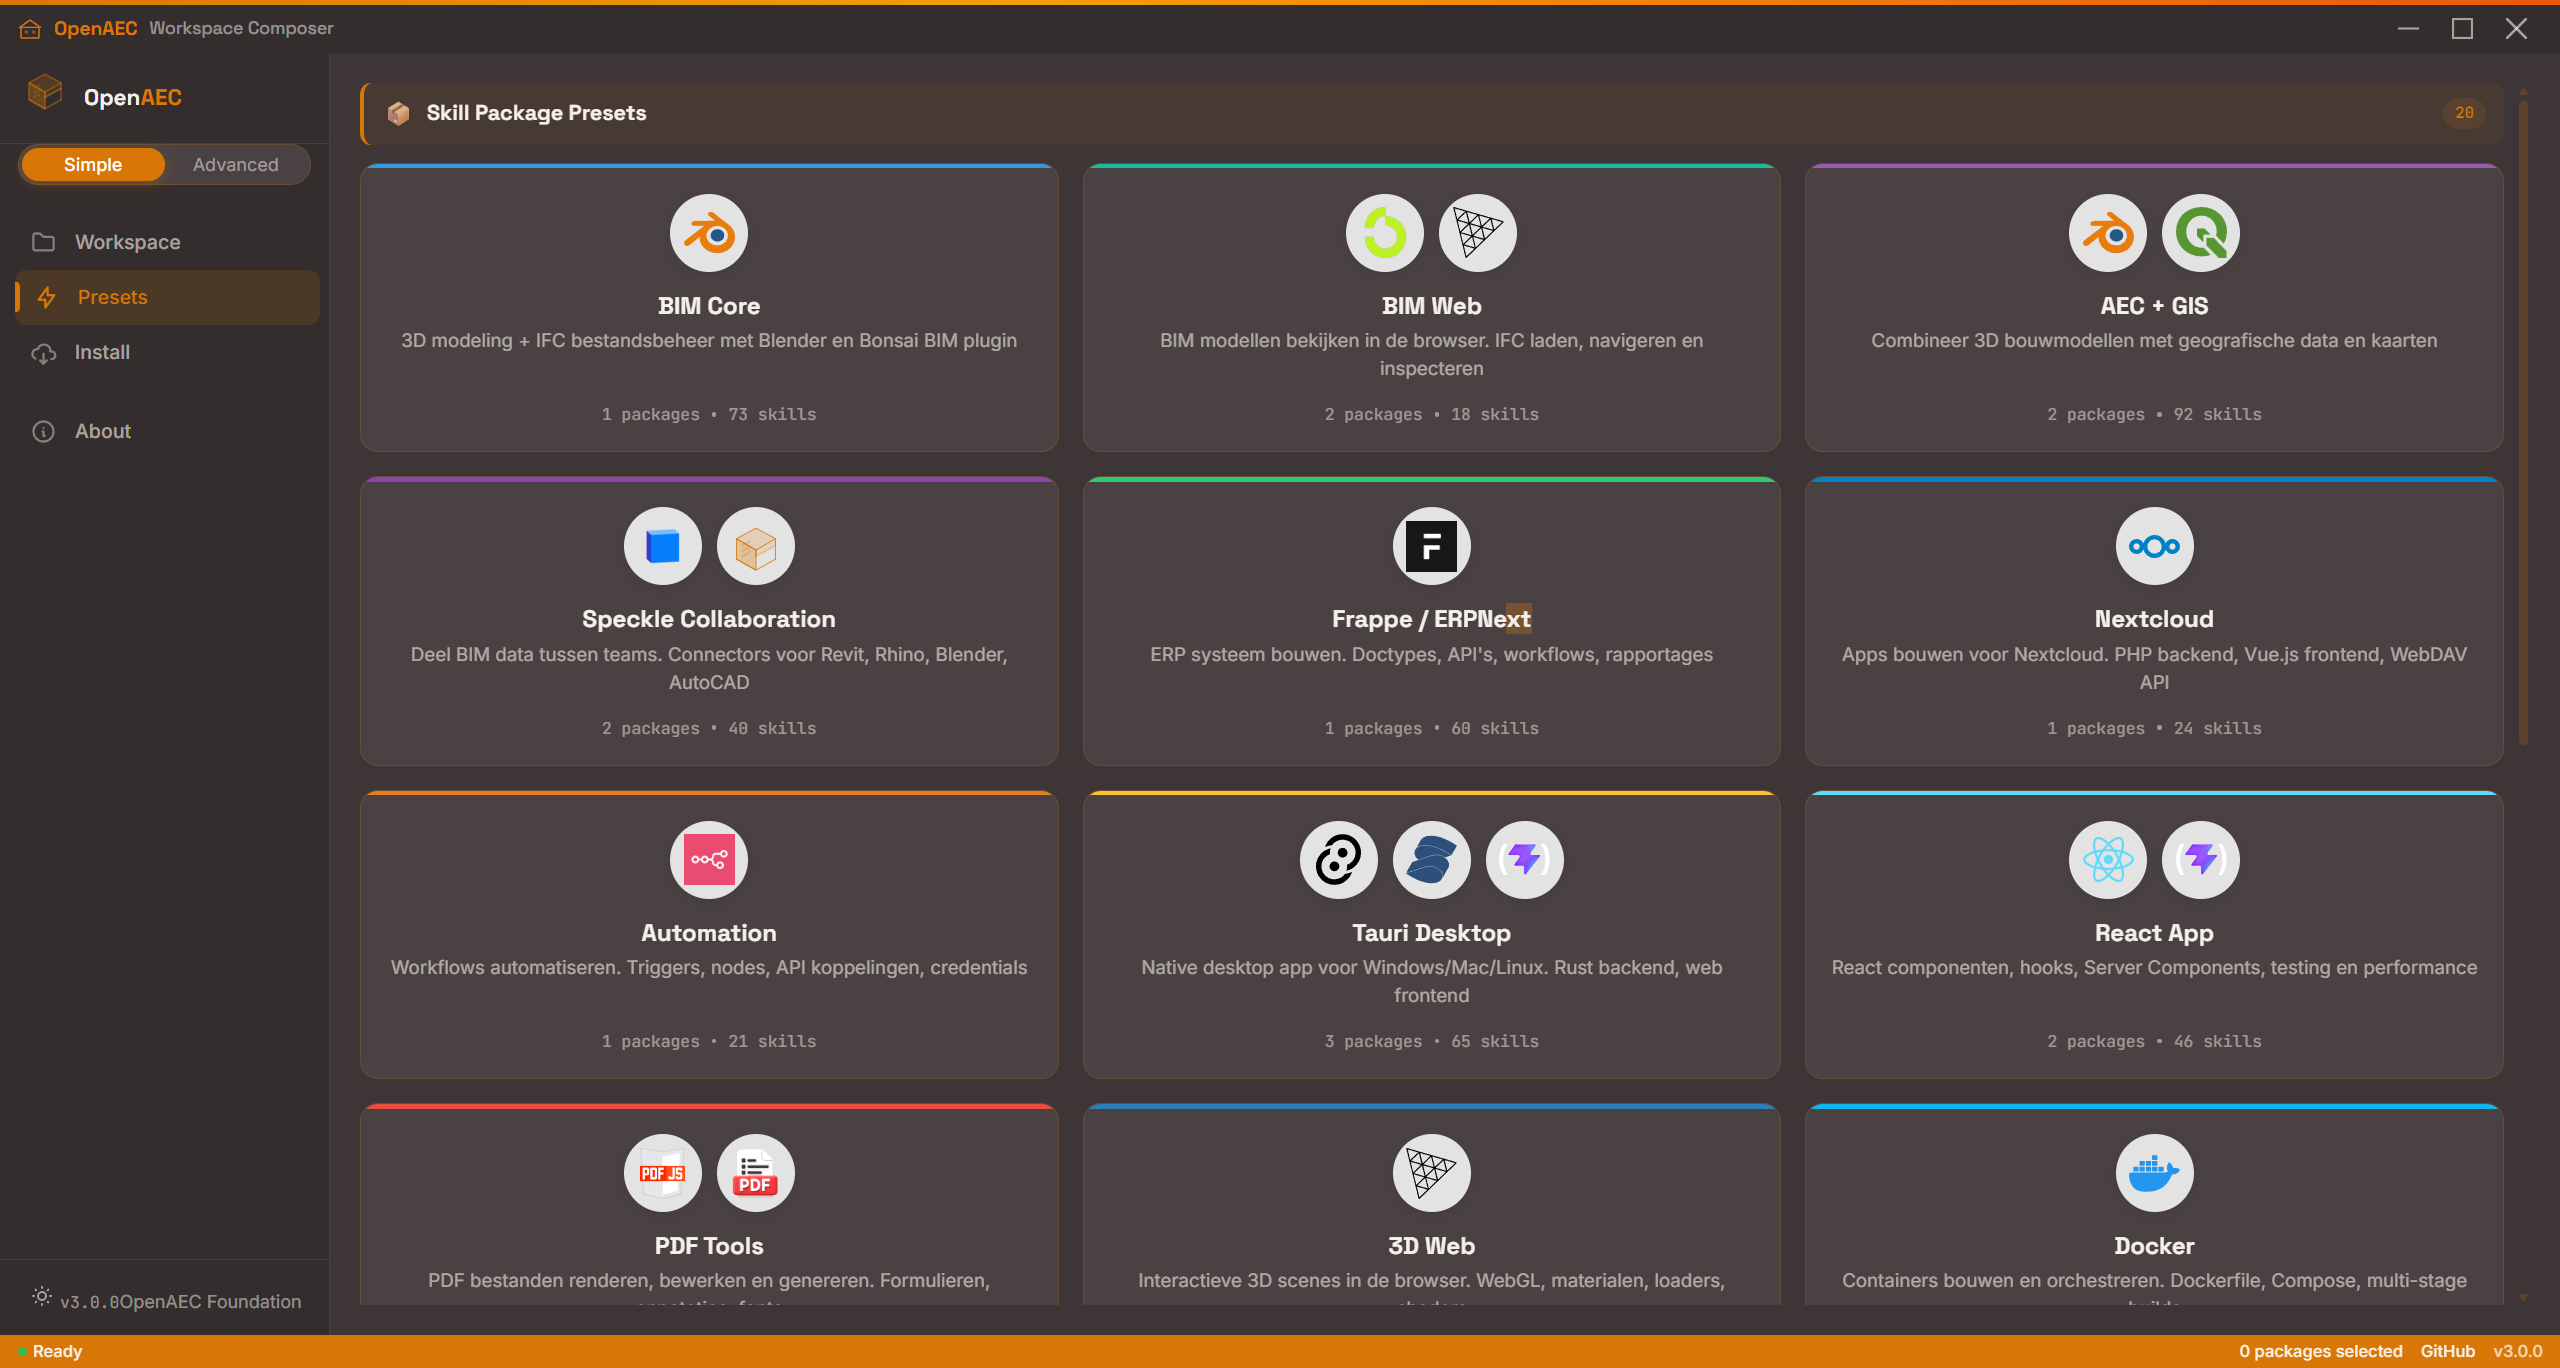Select the Presets menu item
Screen dimensions: 2560x1368
coord(167,297)
